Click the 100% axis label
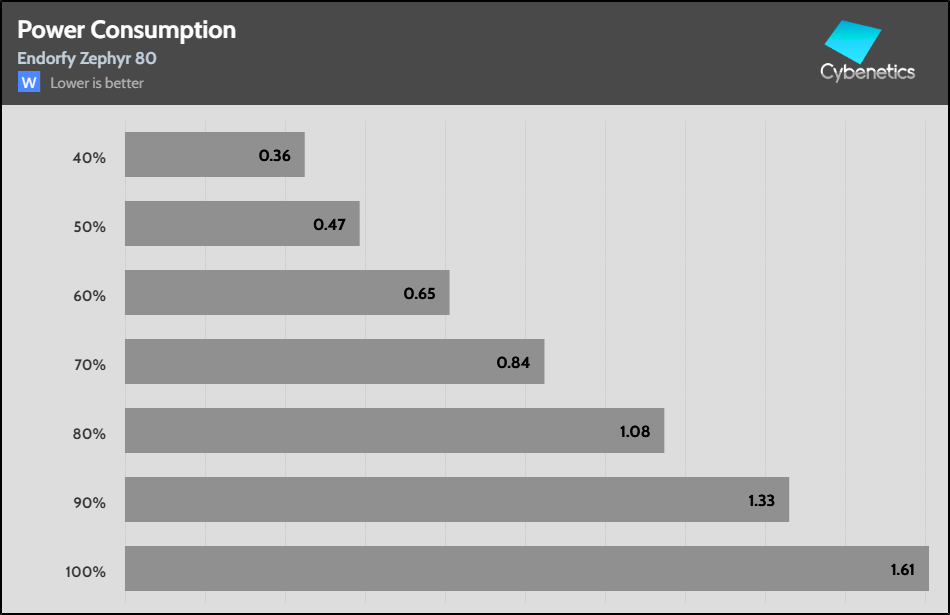 [87, 572]
